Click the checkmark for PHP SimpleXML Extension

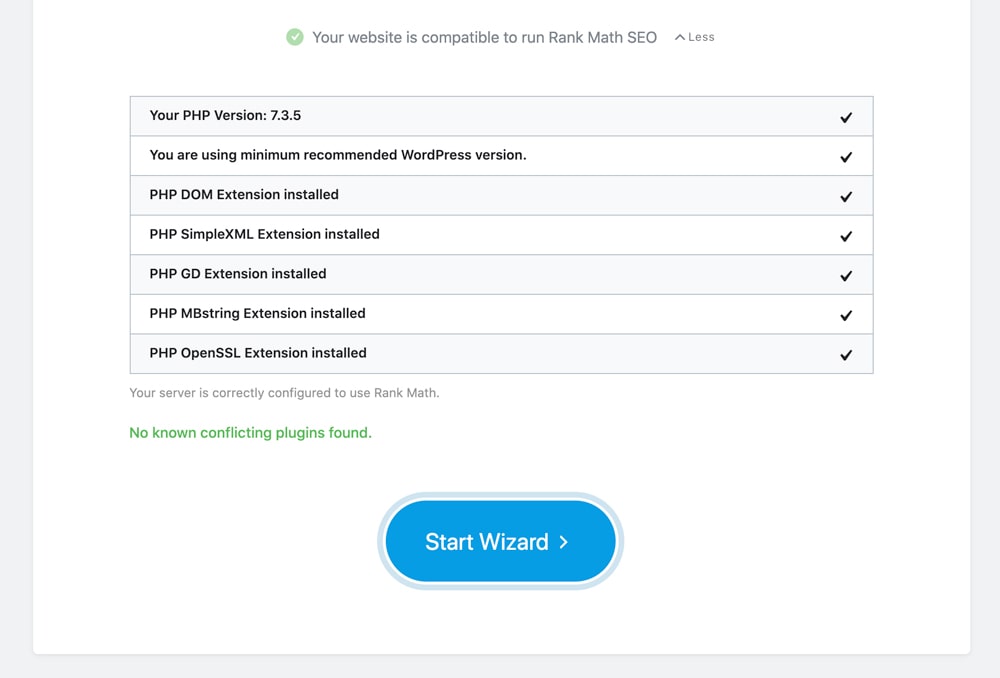(x=846, y=234)
